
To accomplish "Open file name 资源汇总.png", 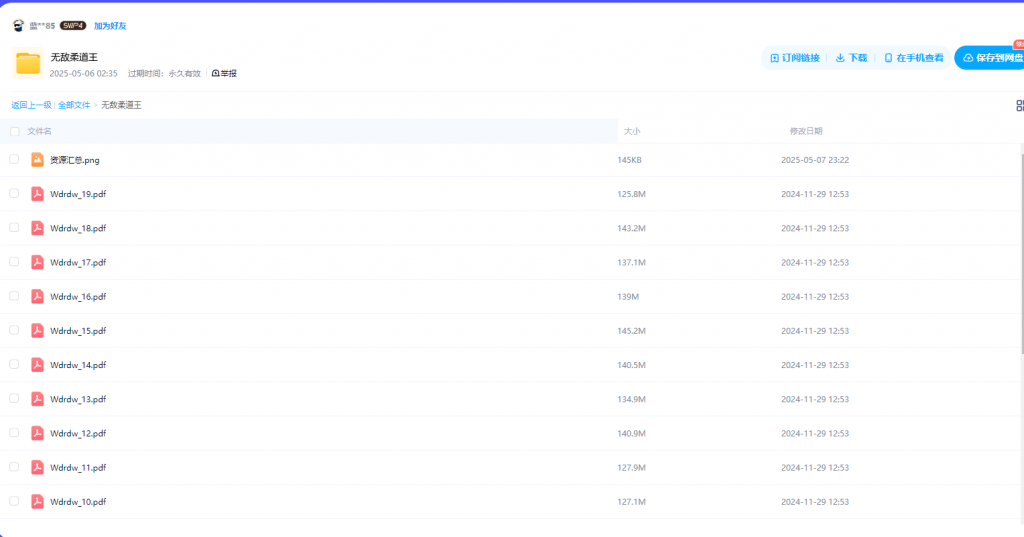I will coord(74,160).
